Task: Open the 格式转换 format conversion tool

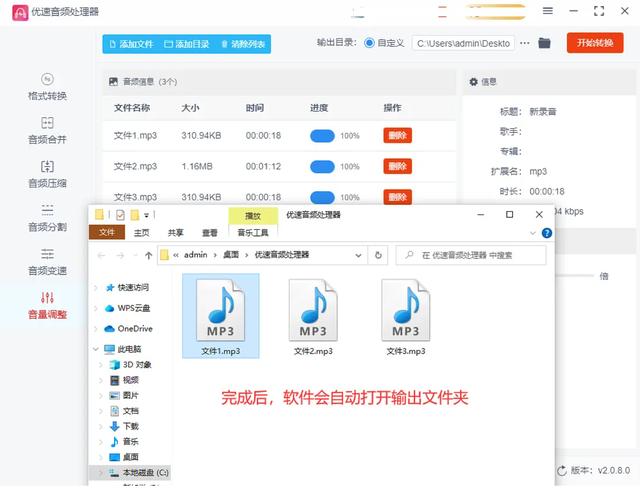Action: (47, 87)
